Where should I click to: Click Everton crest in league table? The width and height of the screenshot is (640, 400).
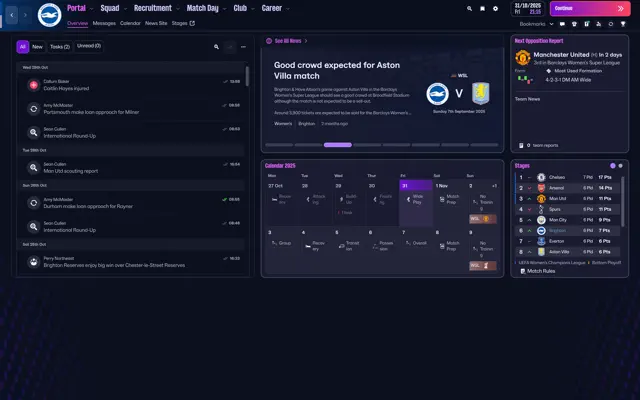click(541, 241)
